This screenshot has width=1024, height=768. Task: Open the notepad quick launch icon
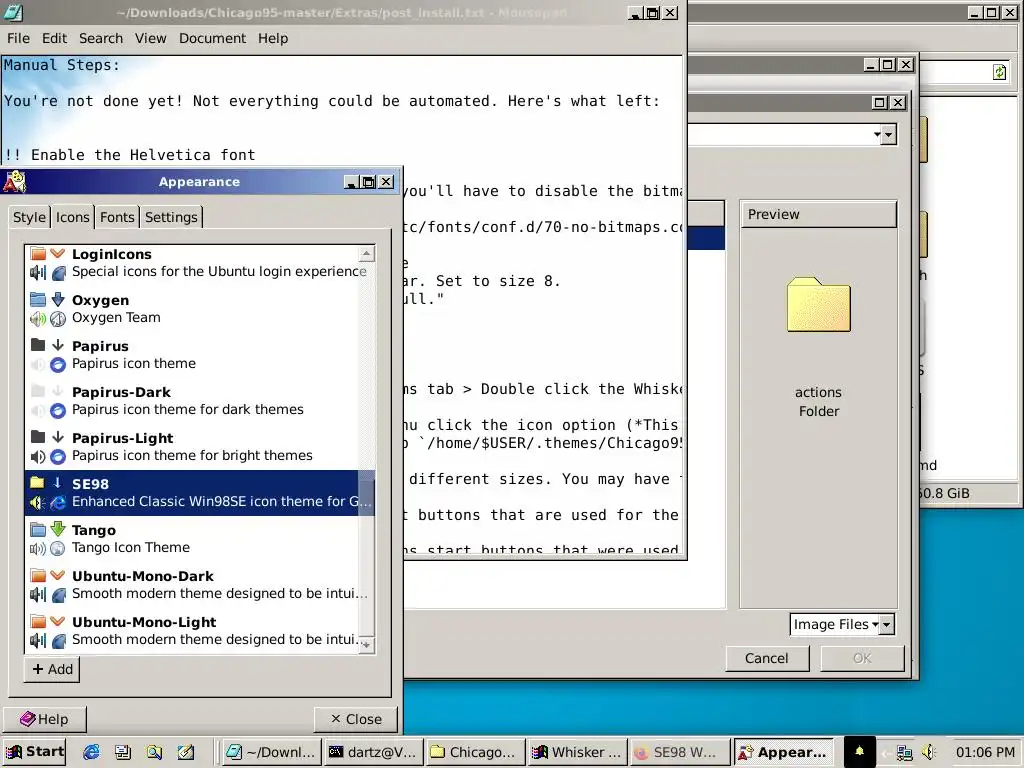pyautogui.click(x=185, y=752)
